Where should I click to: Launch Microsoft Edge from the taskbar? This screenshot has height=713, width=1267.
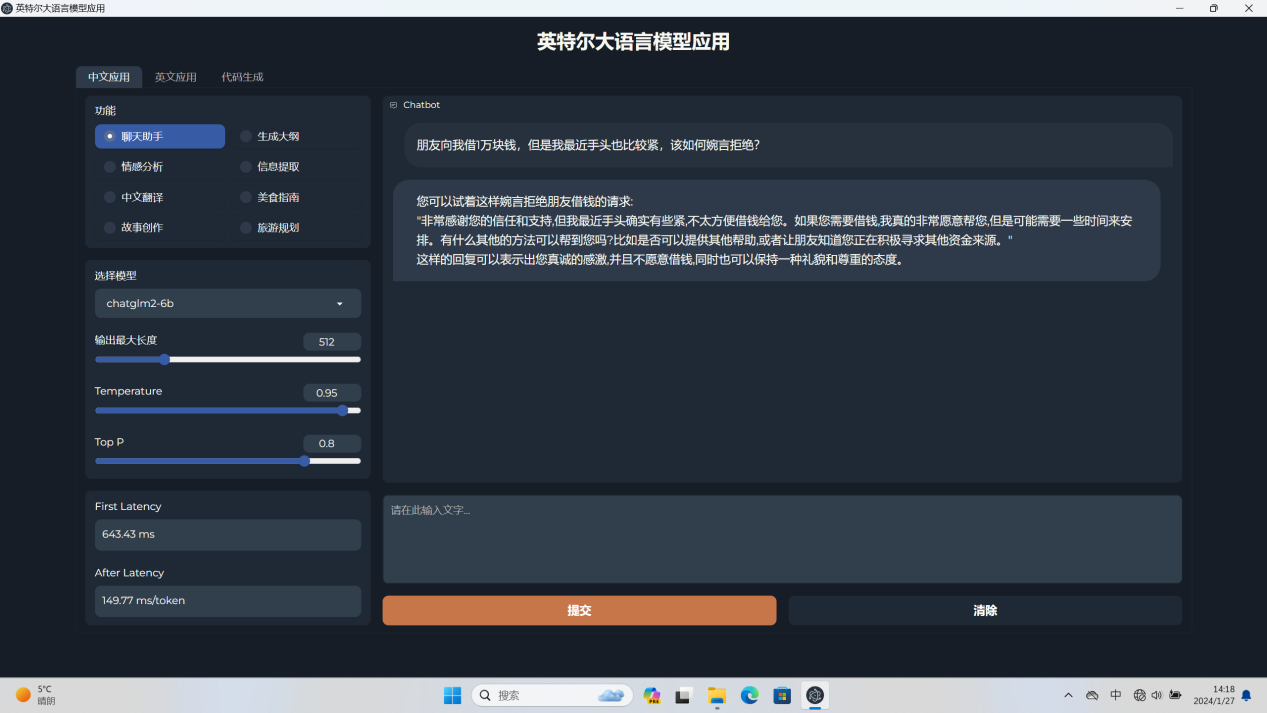point(749,695)
